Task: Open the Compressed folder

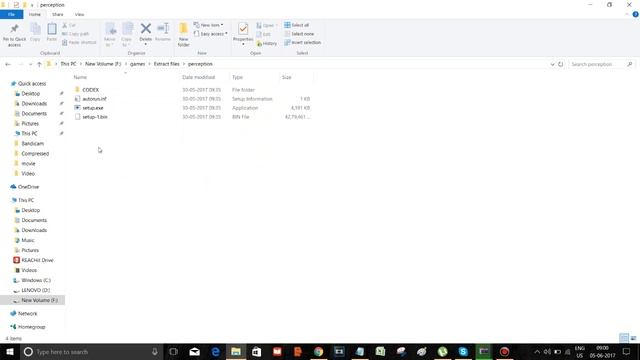Action: pyautogui.click(x=35, y=153)
